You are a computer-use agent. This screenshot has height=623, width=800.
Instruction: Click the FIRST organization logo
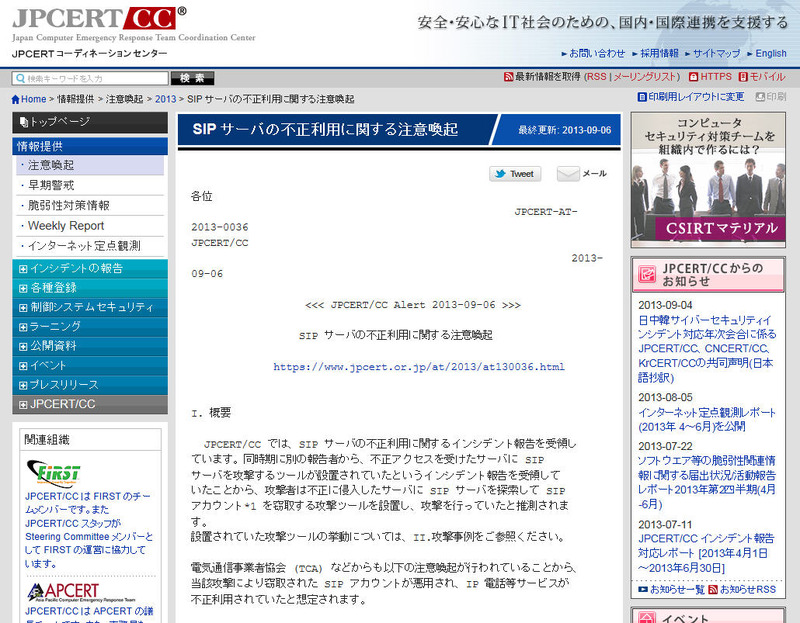[56, 472]
